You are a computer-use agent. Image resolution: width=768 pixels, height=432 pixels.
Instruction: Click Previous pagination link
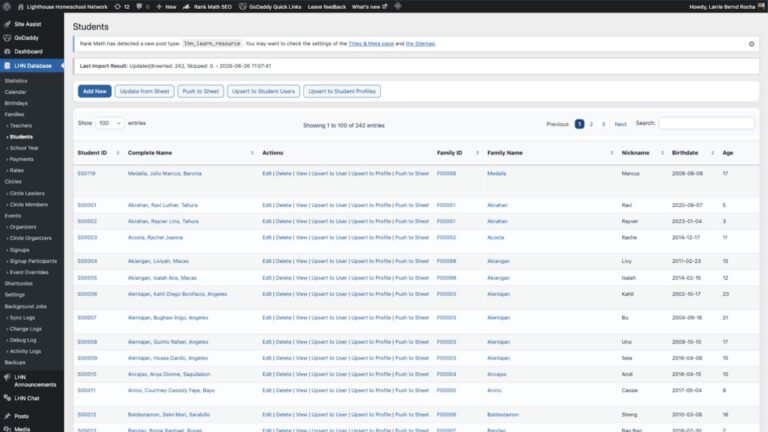[557, 124]
